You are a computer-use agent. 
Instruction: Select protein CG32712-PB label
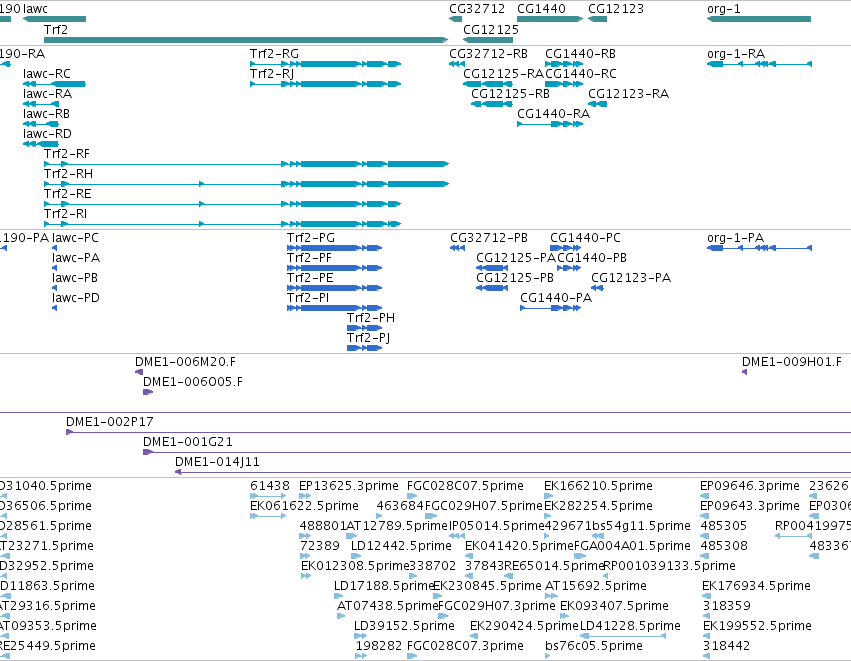[x=488, y=238]
